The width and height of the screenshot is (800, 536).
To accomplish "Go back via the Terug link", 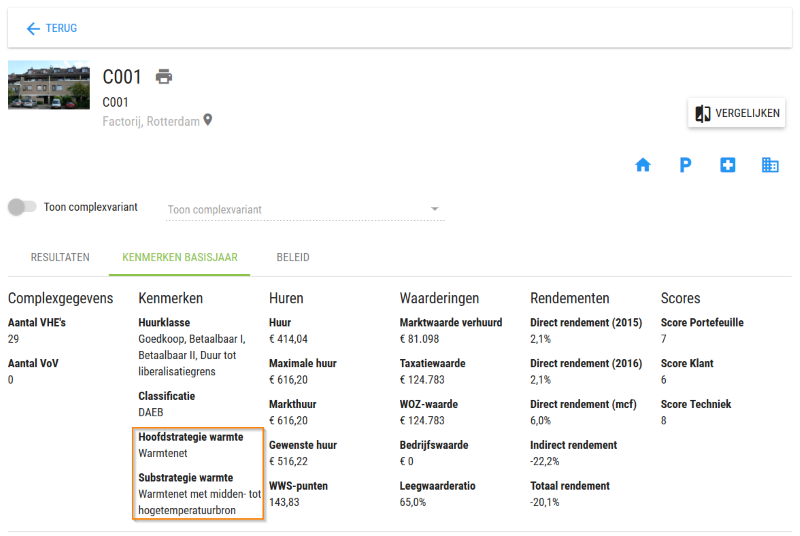I will 52,29.
